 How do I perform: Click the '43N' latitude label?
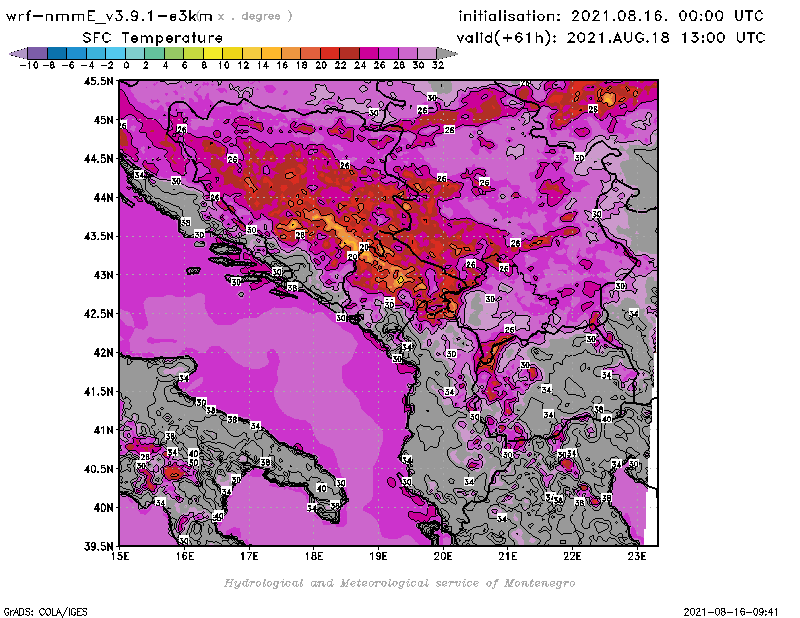104,275
